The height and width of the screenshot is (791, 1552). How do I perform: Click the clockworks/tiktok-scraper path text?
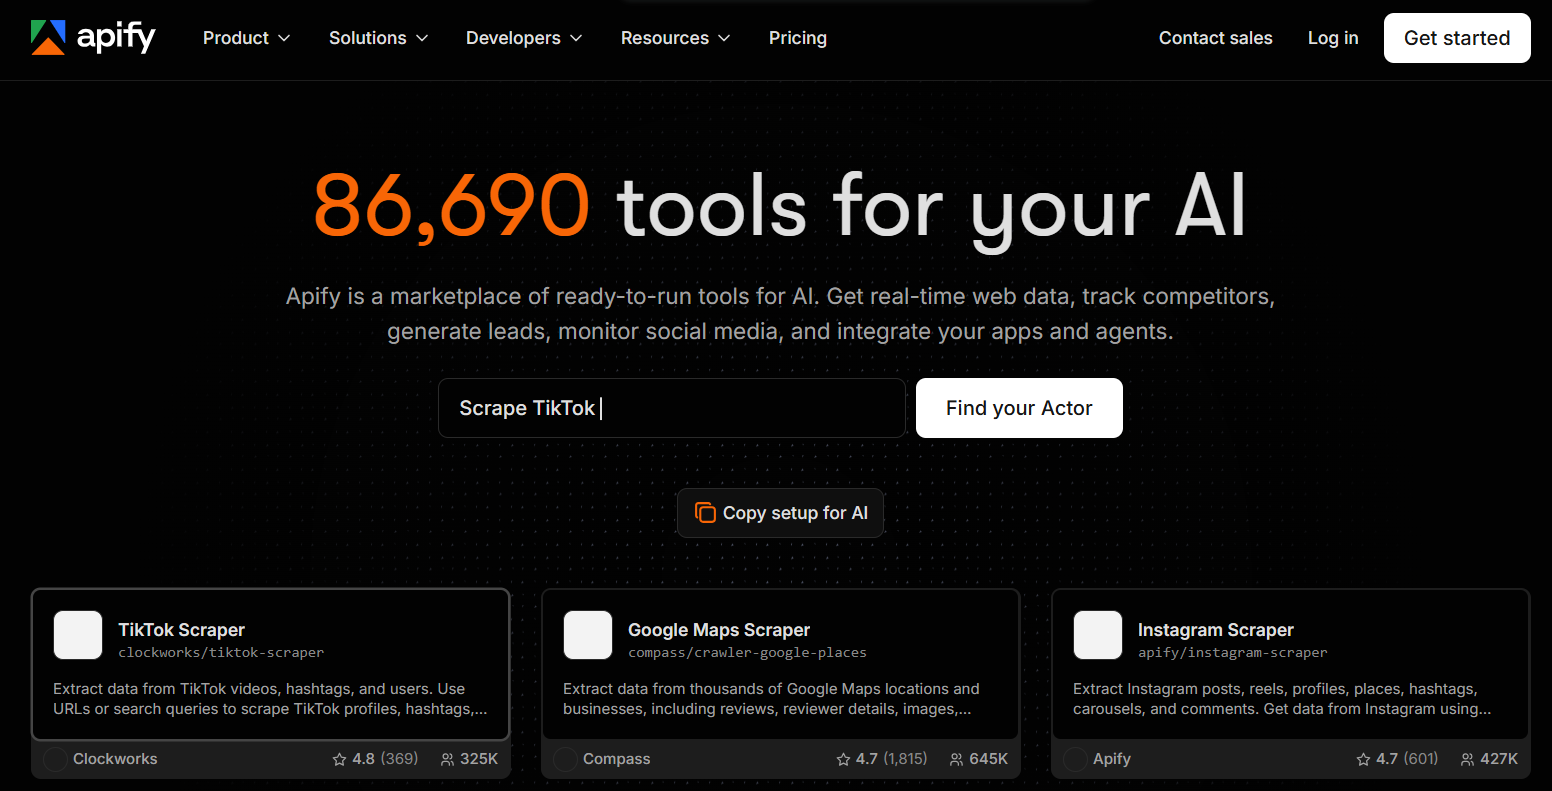pos(221,652)
